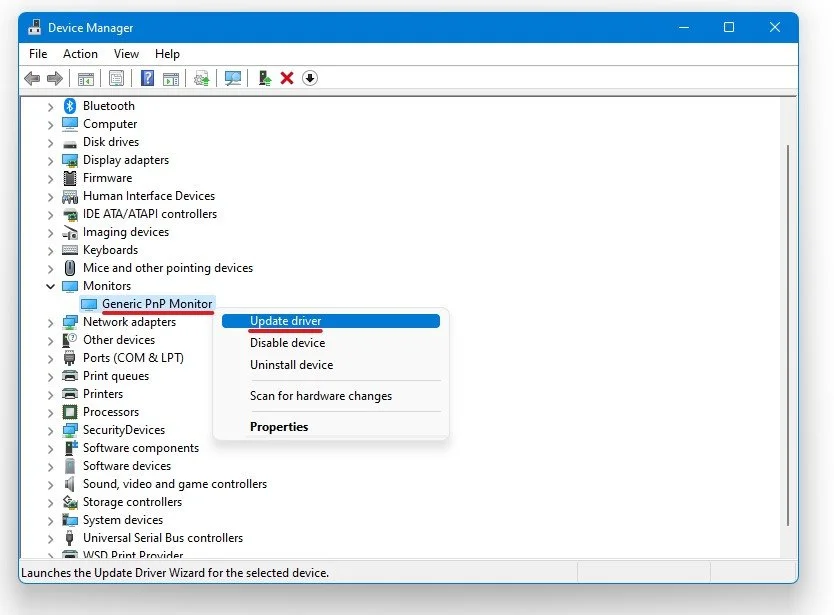Click the Update driver software toolbar icon
This screenshot has height=615, width=834.
click(202, 79)
